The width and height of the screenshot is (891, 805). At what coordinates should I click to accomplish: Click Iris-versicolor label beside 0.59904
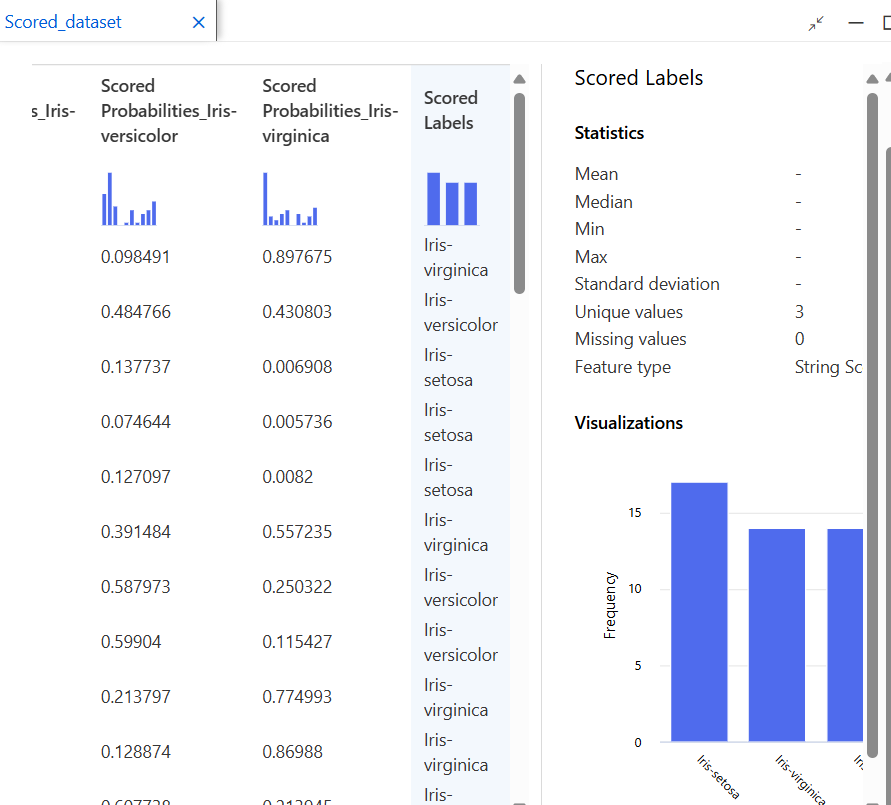(460, 643)
